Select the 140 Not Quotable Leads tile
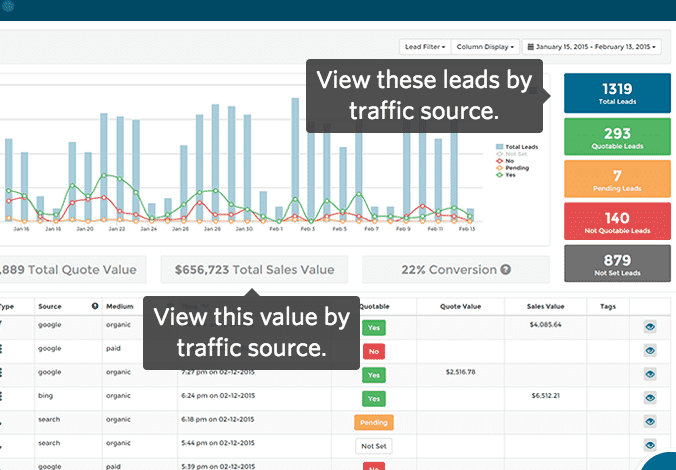The width and height of the screenshot is (676, 470). click(x=616, y=222)
